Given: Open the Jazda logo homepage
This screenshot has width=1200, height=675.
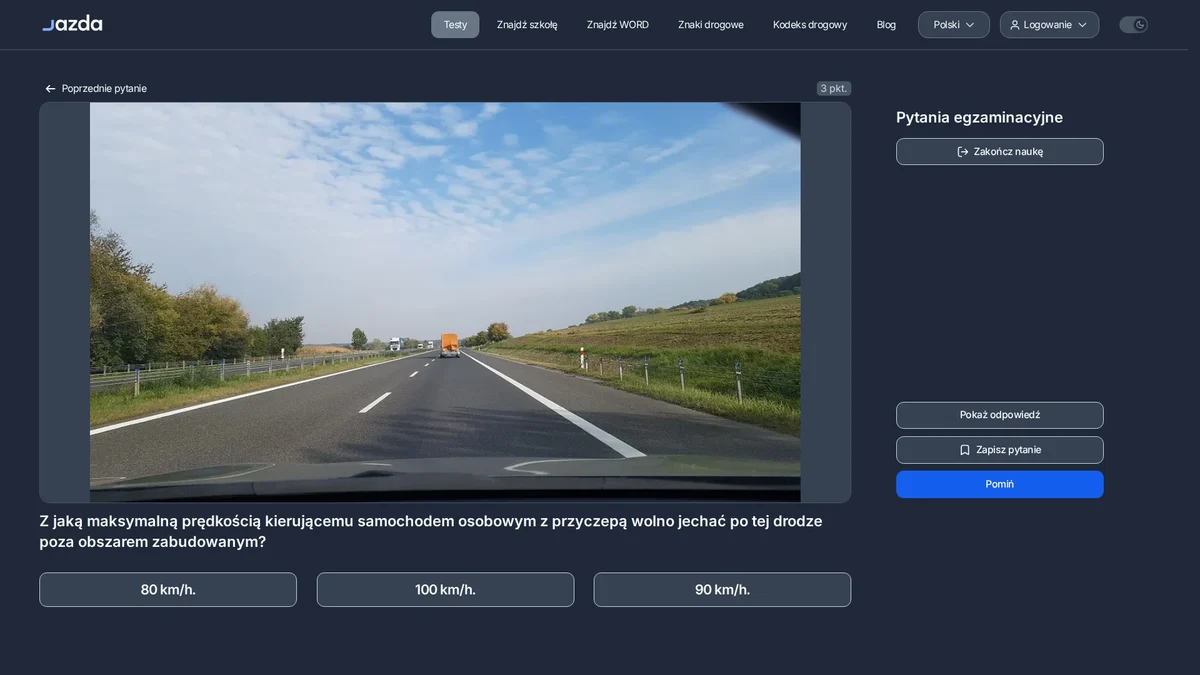Looking at the screenshot, I should tap(72, 24).
